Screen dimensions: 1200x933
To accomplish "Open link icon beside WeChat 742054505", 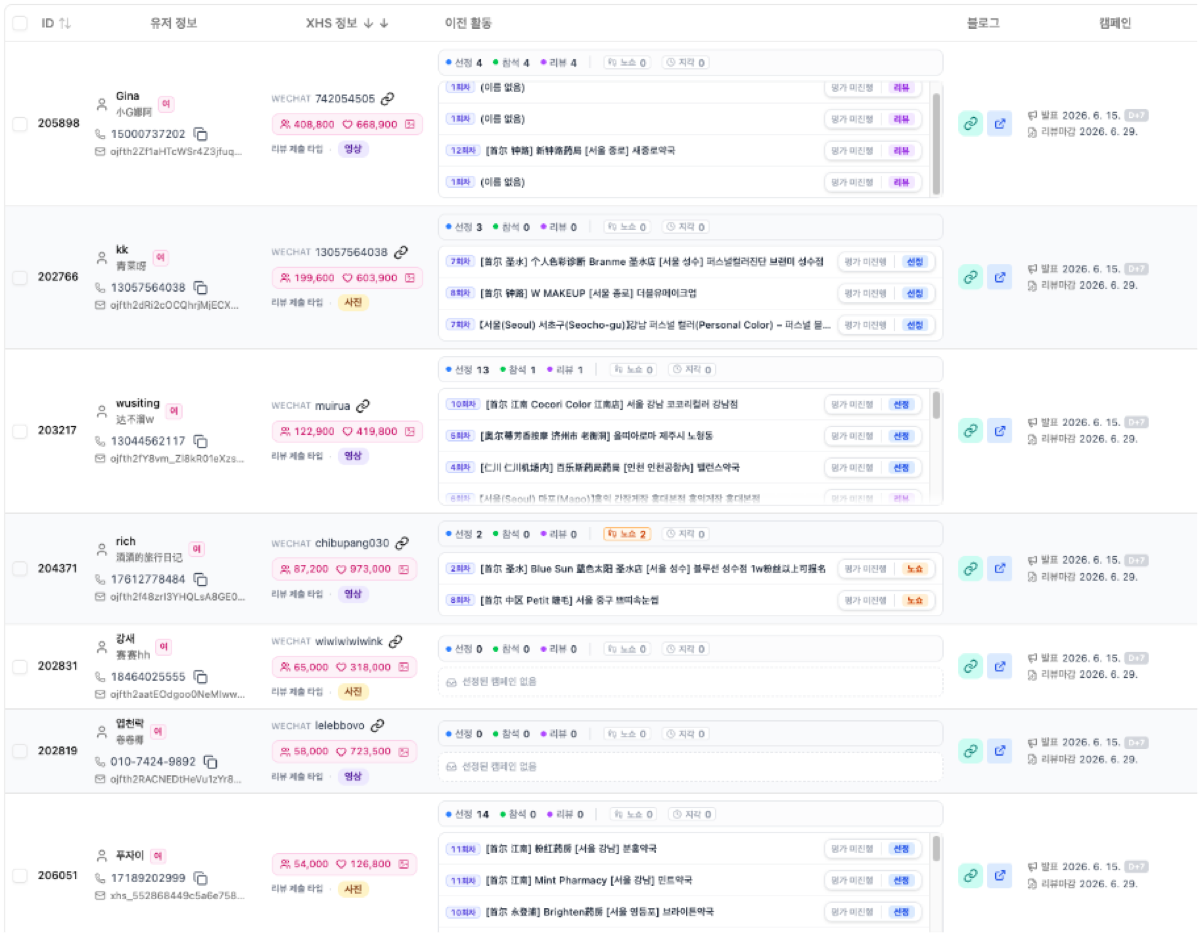I will point(388,99).
